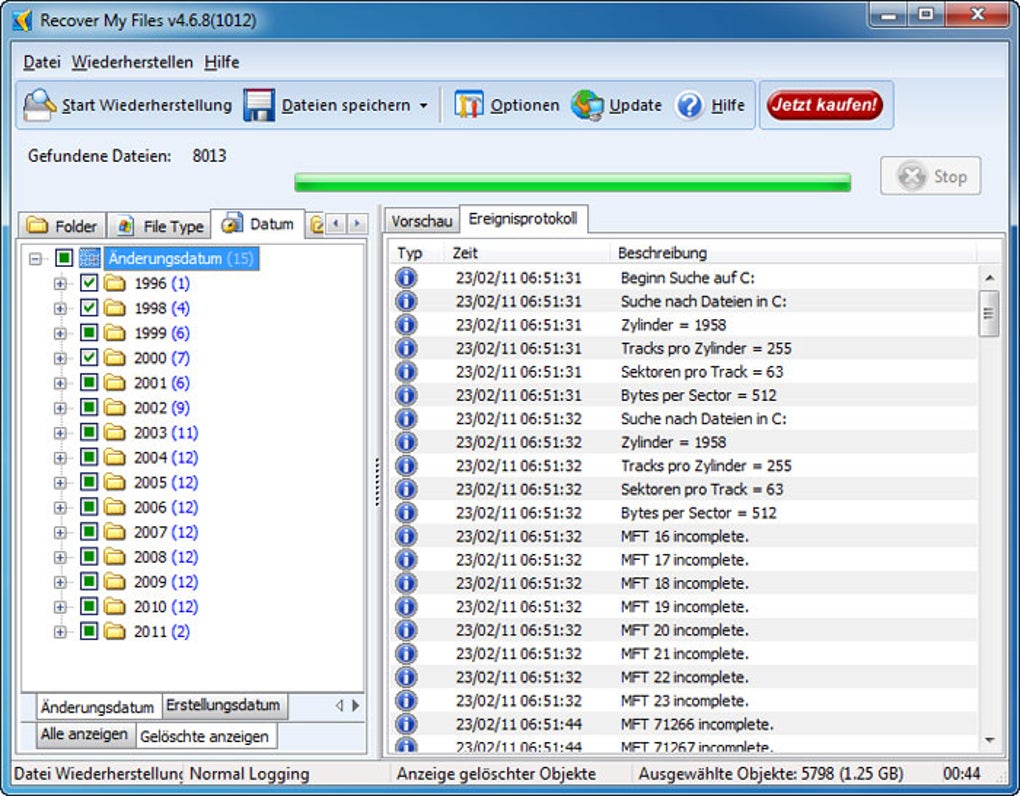Image resolution: width=1020 pixels, height=796 pixels.
Task: Expand the 2010 tree node
Action: pos(60,607)
